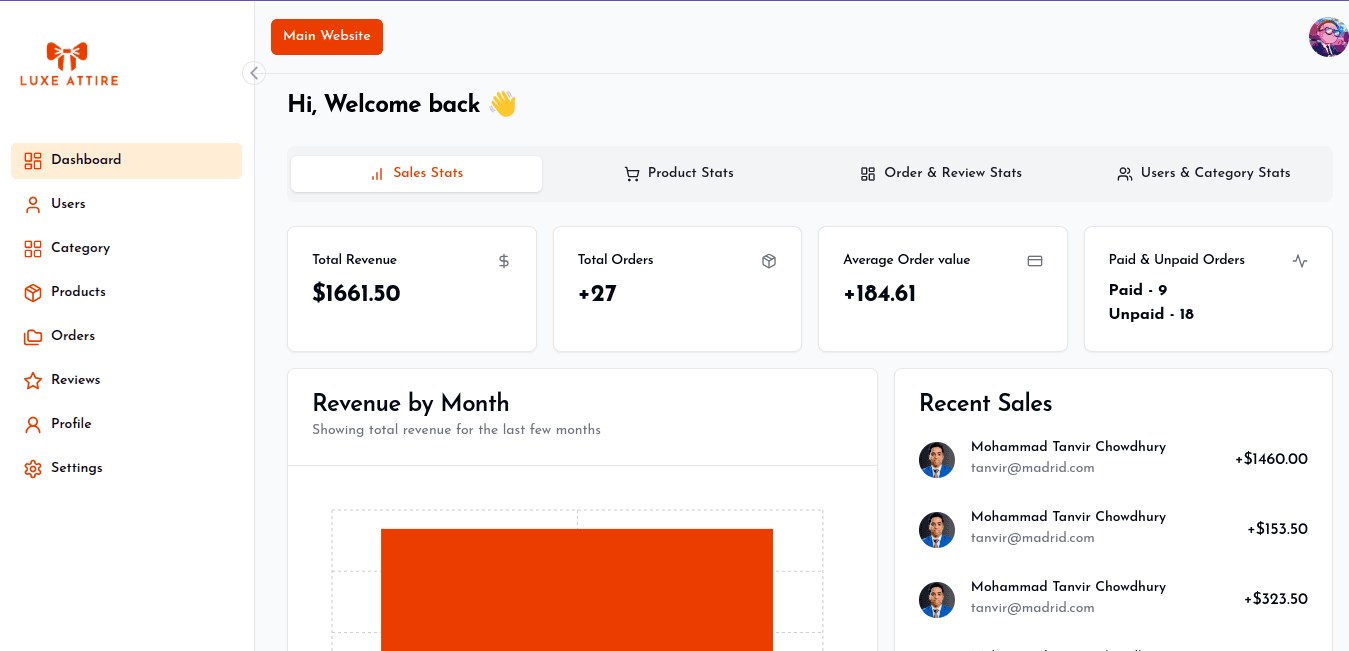Switch to the Product Stats tab
The width and height of the screenshot is (1349, 651).
point(679,174)
